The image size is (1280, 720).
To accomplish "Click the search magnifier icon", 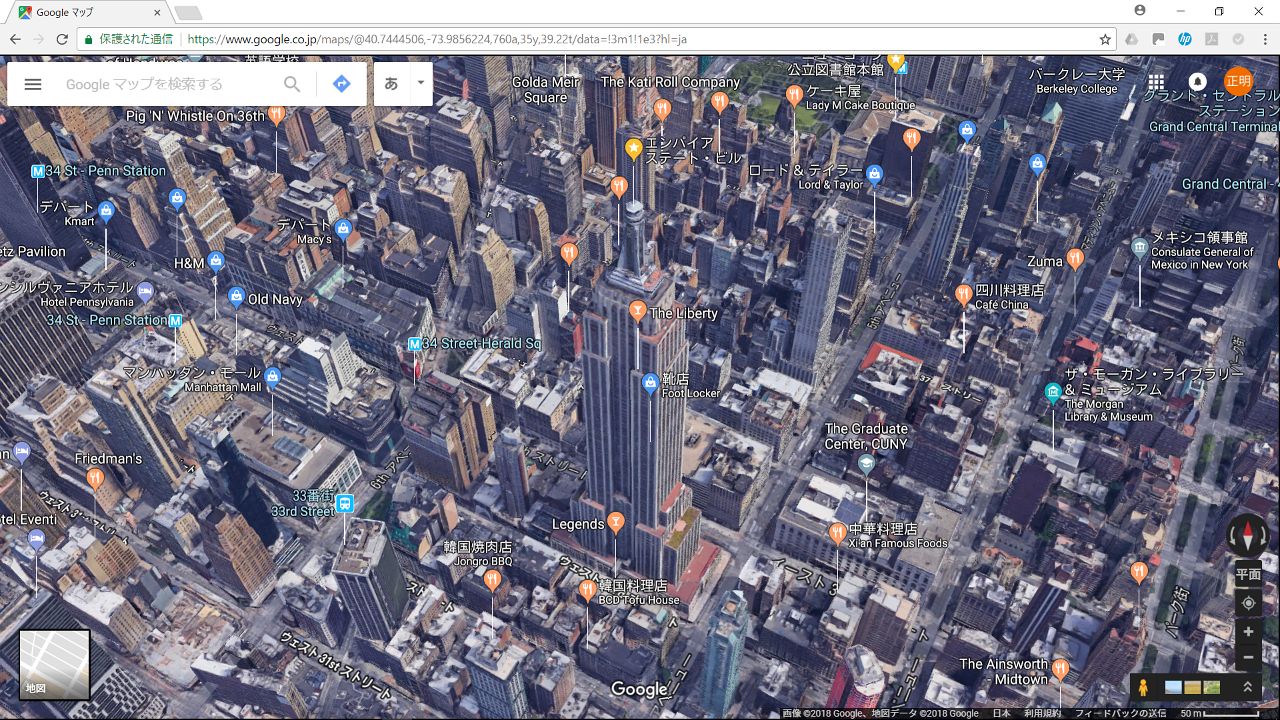I will (292, 84).
